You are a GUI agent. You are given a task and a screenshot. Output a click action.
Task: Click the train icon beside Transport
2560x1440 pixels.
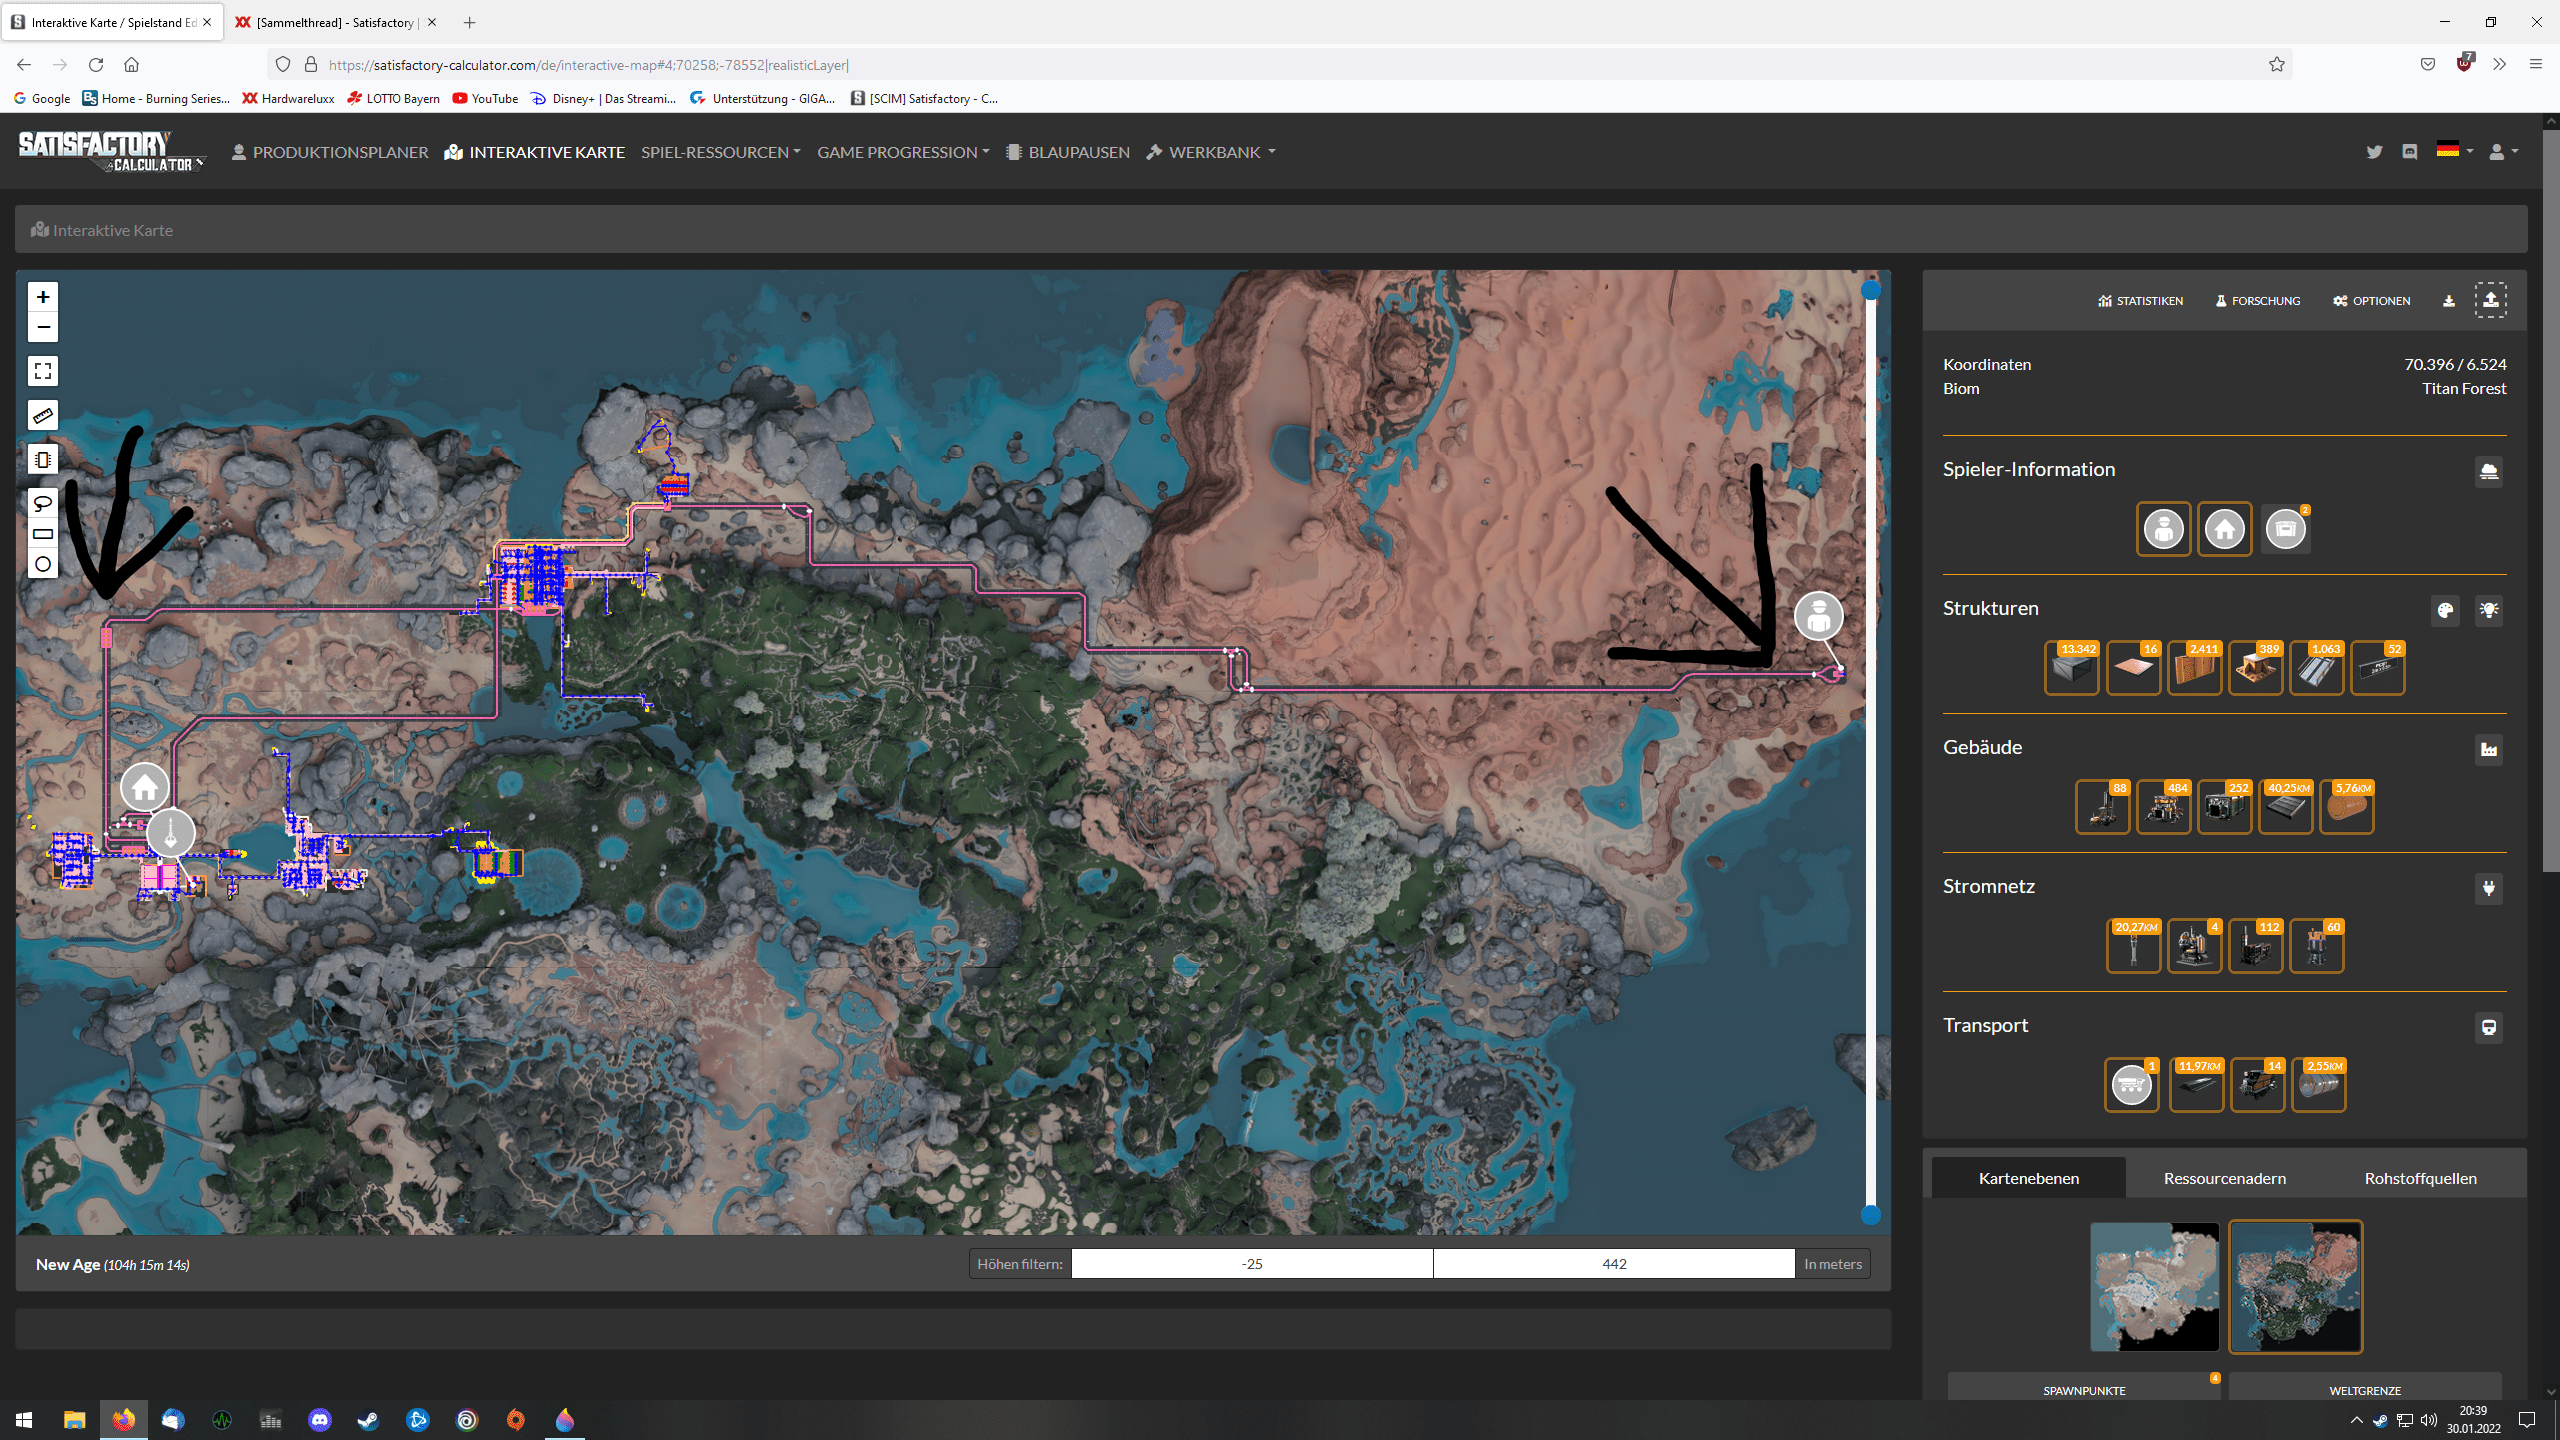click(x=2489, y=1027)
